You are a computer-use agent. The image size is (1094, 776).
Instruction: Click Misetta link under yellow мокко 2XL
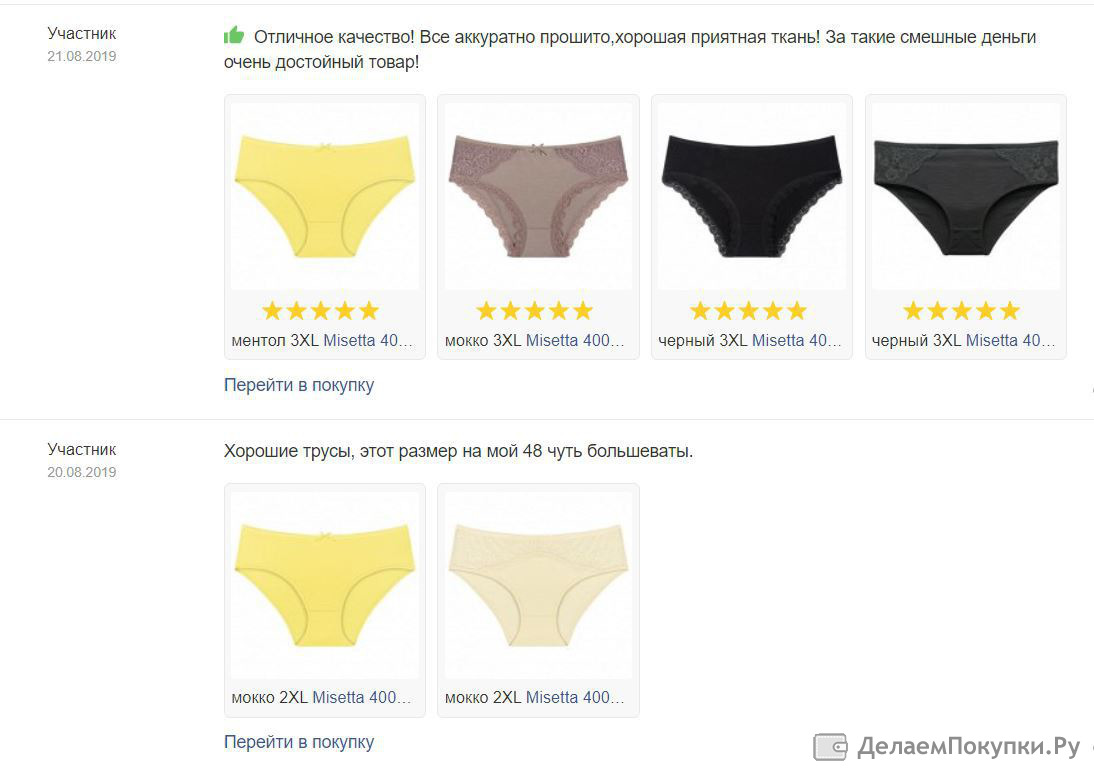(361, 697)
